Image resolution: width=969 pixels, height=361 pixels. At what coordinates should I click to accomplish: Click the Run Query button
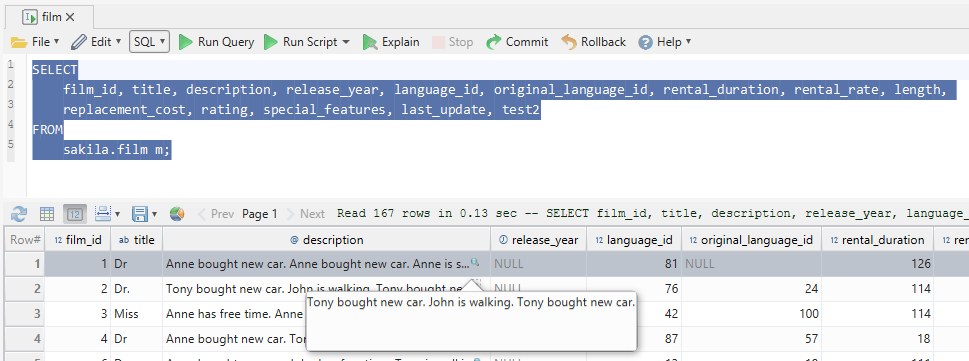(216, 42)
